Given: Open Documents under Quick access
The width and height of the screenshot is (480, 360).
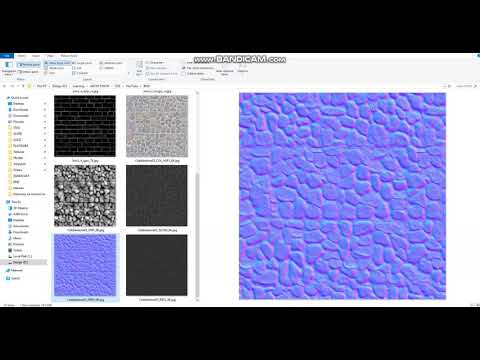Looking at the screenshot, I should 21,116.
